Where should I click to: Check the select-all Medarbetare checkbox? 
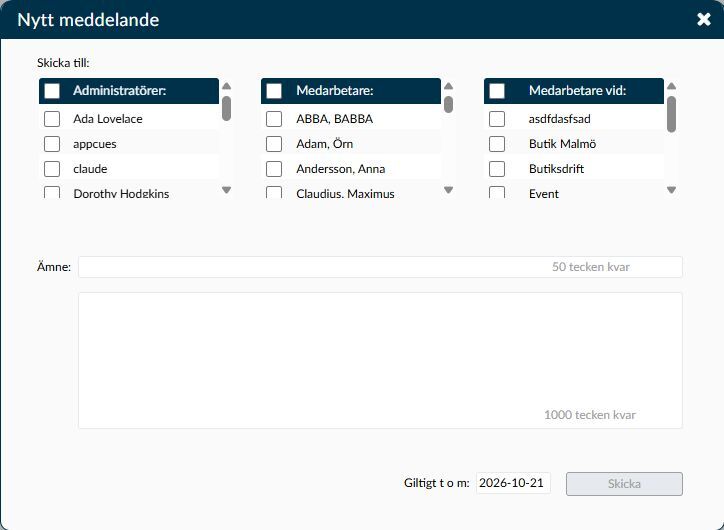pyautogui.click(x=274, y=91)
